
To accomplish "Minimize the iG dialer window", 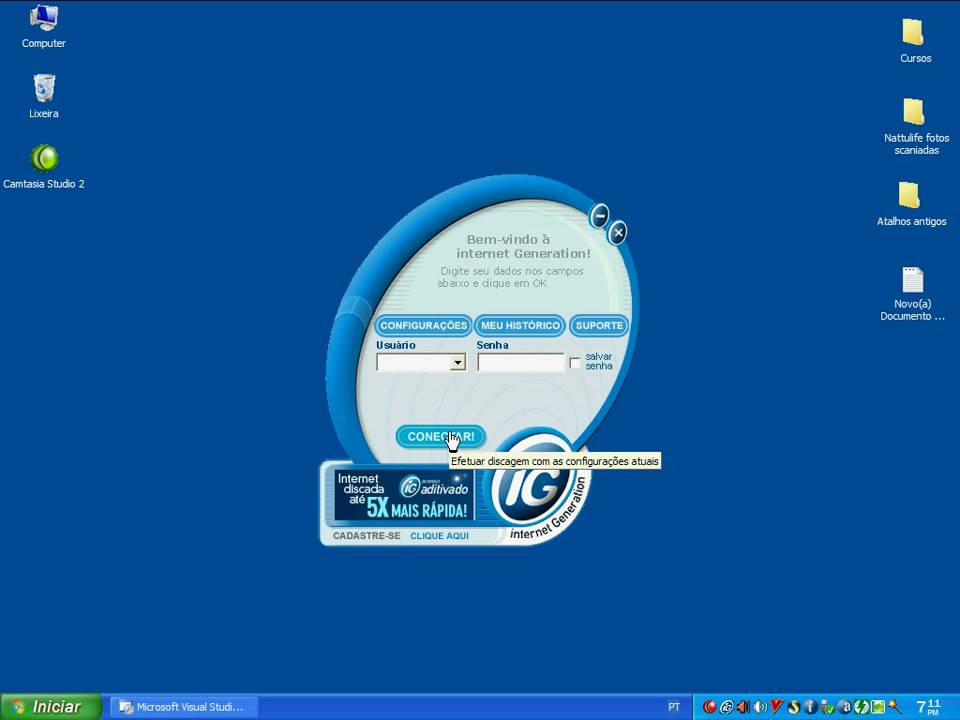I will pyautogui.click(x=599, y=216).
